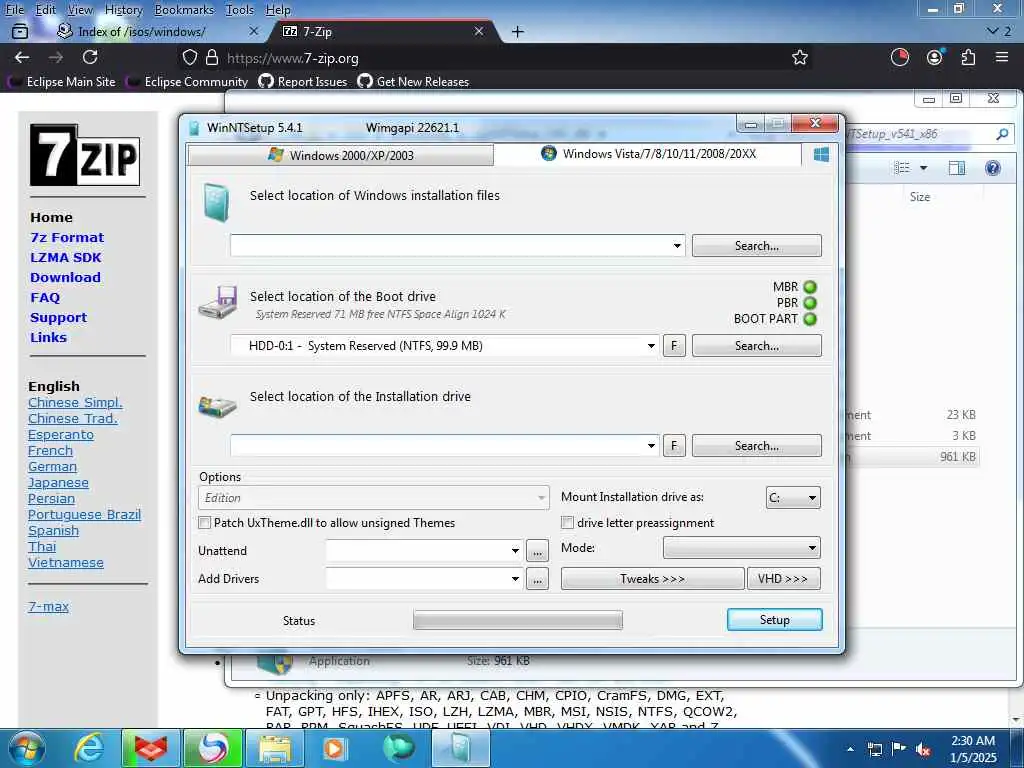Click the BOOT PART green status indicator
Image resolution: width=1024 pixels, height=768 pixels.
click(x=810, y=319)
